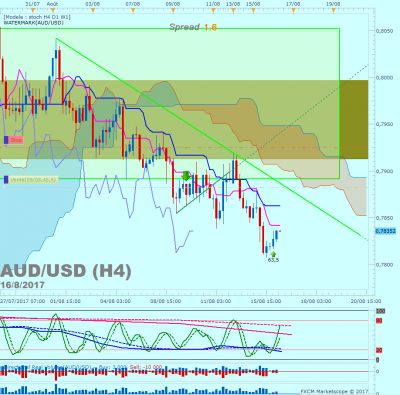
Task: Click the orange marker under 13/08
Action: [x=233, y=10]
